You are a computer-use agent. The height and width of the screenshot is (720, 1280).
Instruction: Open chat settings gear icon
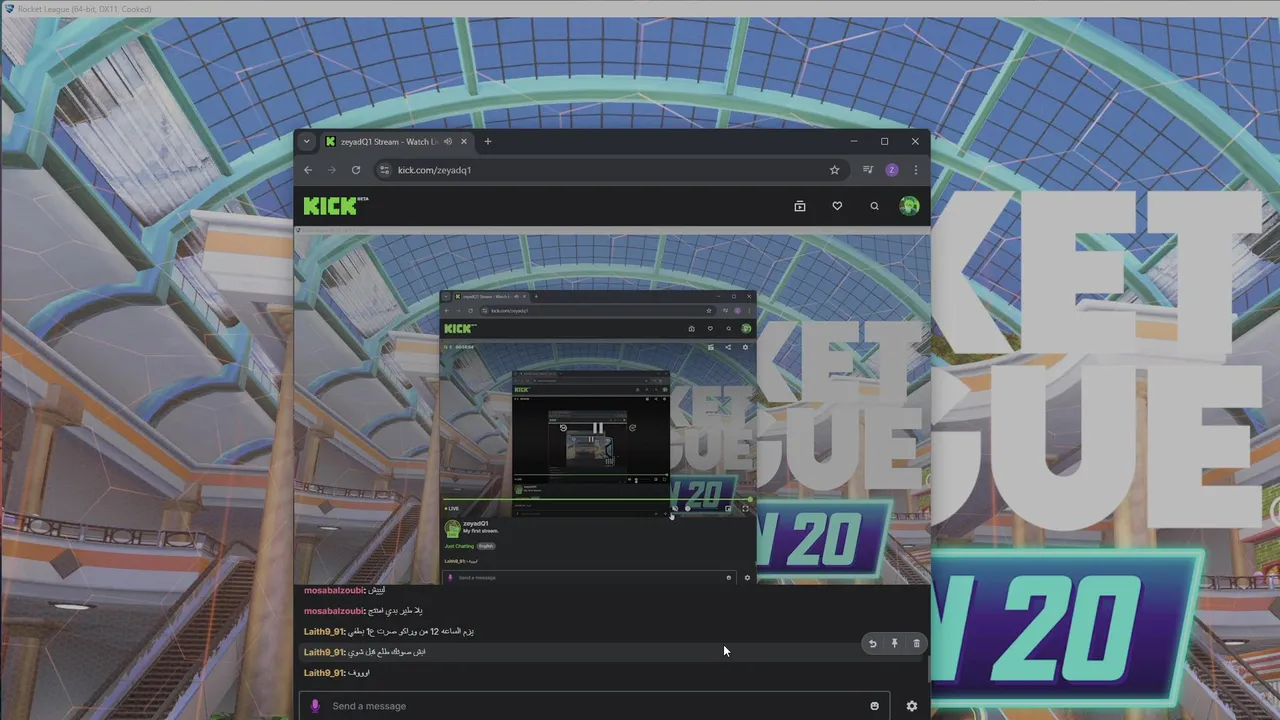tap(911, 706)
